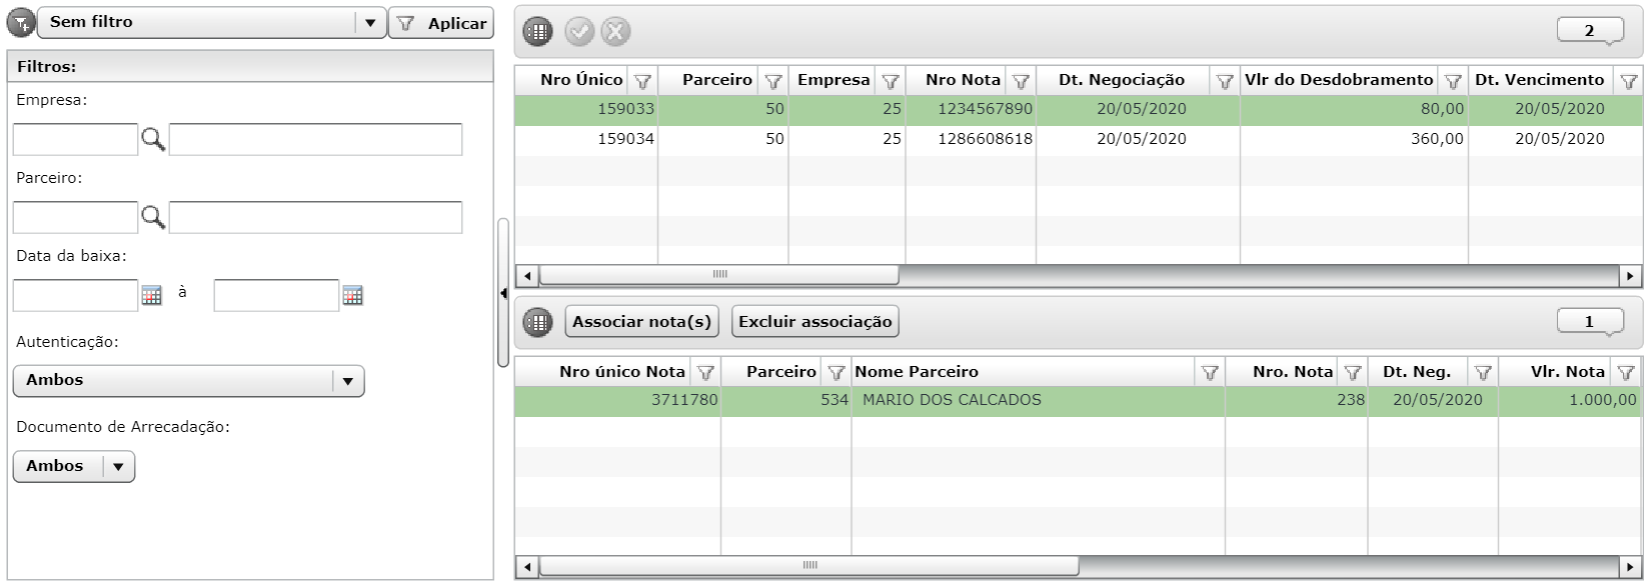1649x586 pixels.
Task: Expand the Sem filtro dropdown
Action: pyautogui.click(x=371, y=22)
